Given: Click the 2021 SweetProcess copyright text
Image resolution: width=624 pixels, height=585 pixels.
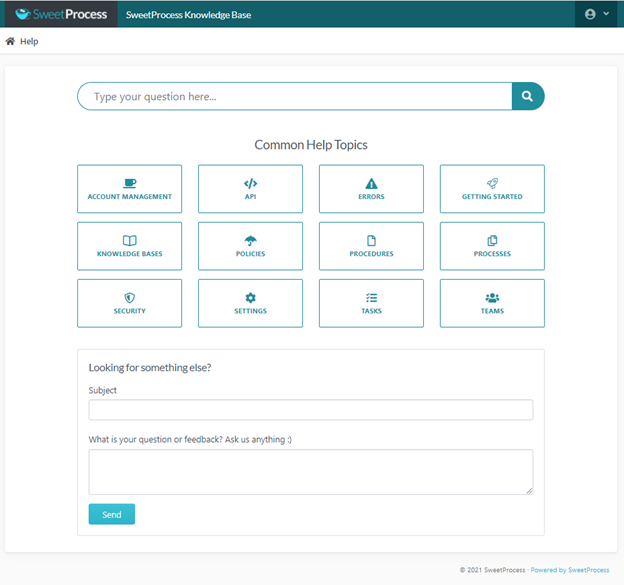Looking at the screenshot, I should pos(493,570).
